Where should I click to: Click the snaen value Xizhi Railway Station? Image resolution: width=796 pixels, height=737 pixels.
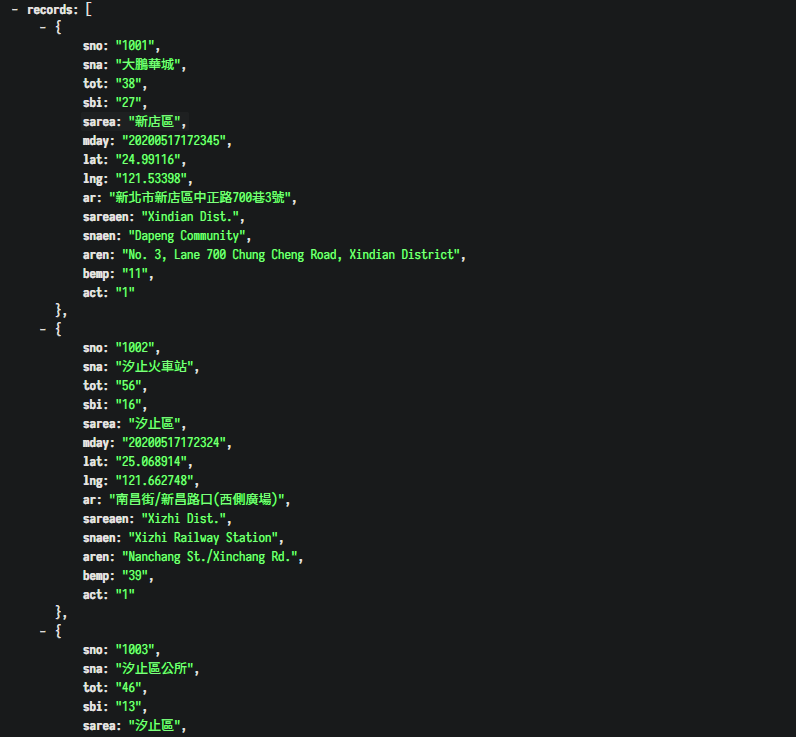(x=203, y=538)
